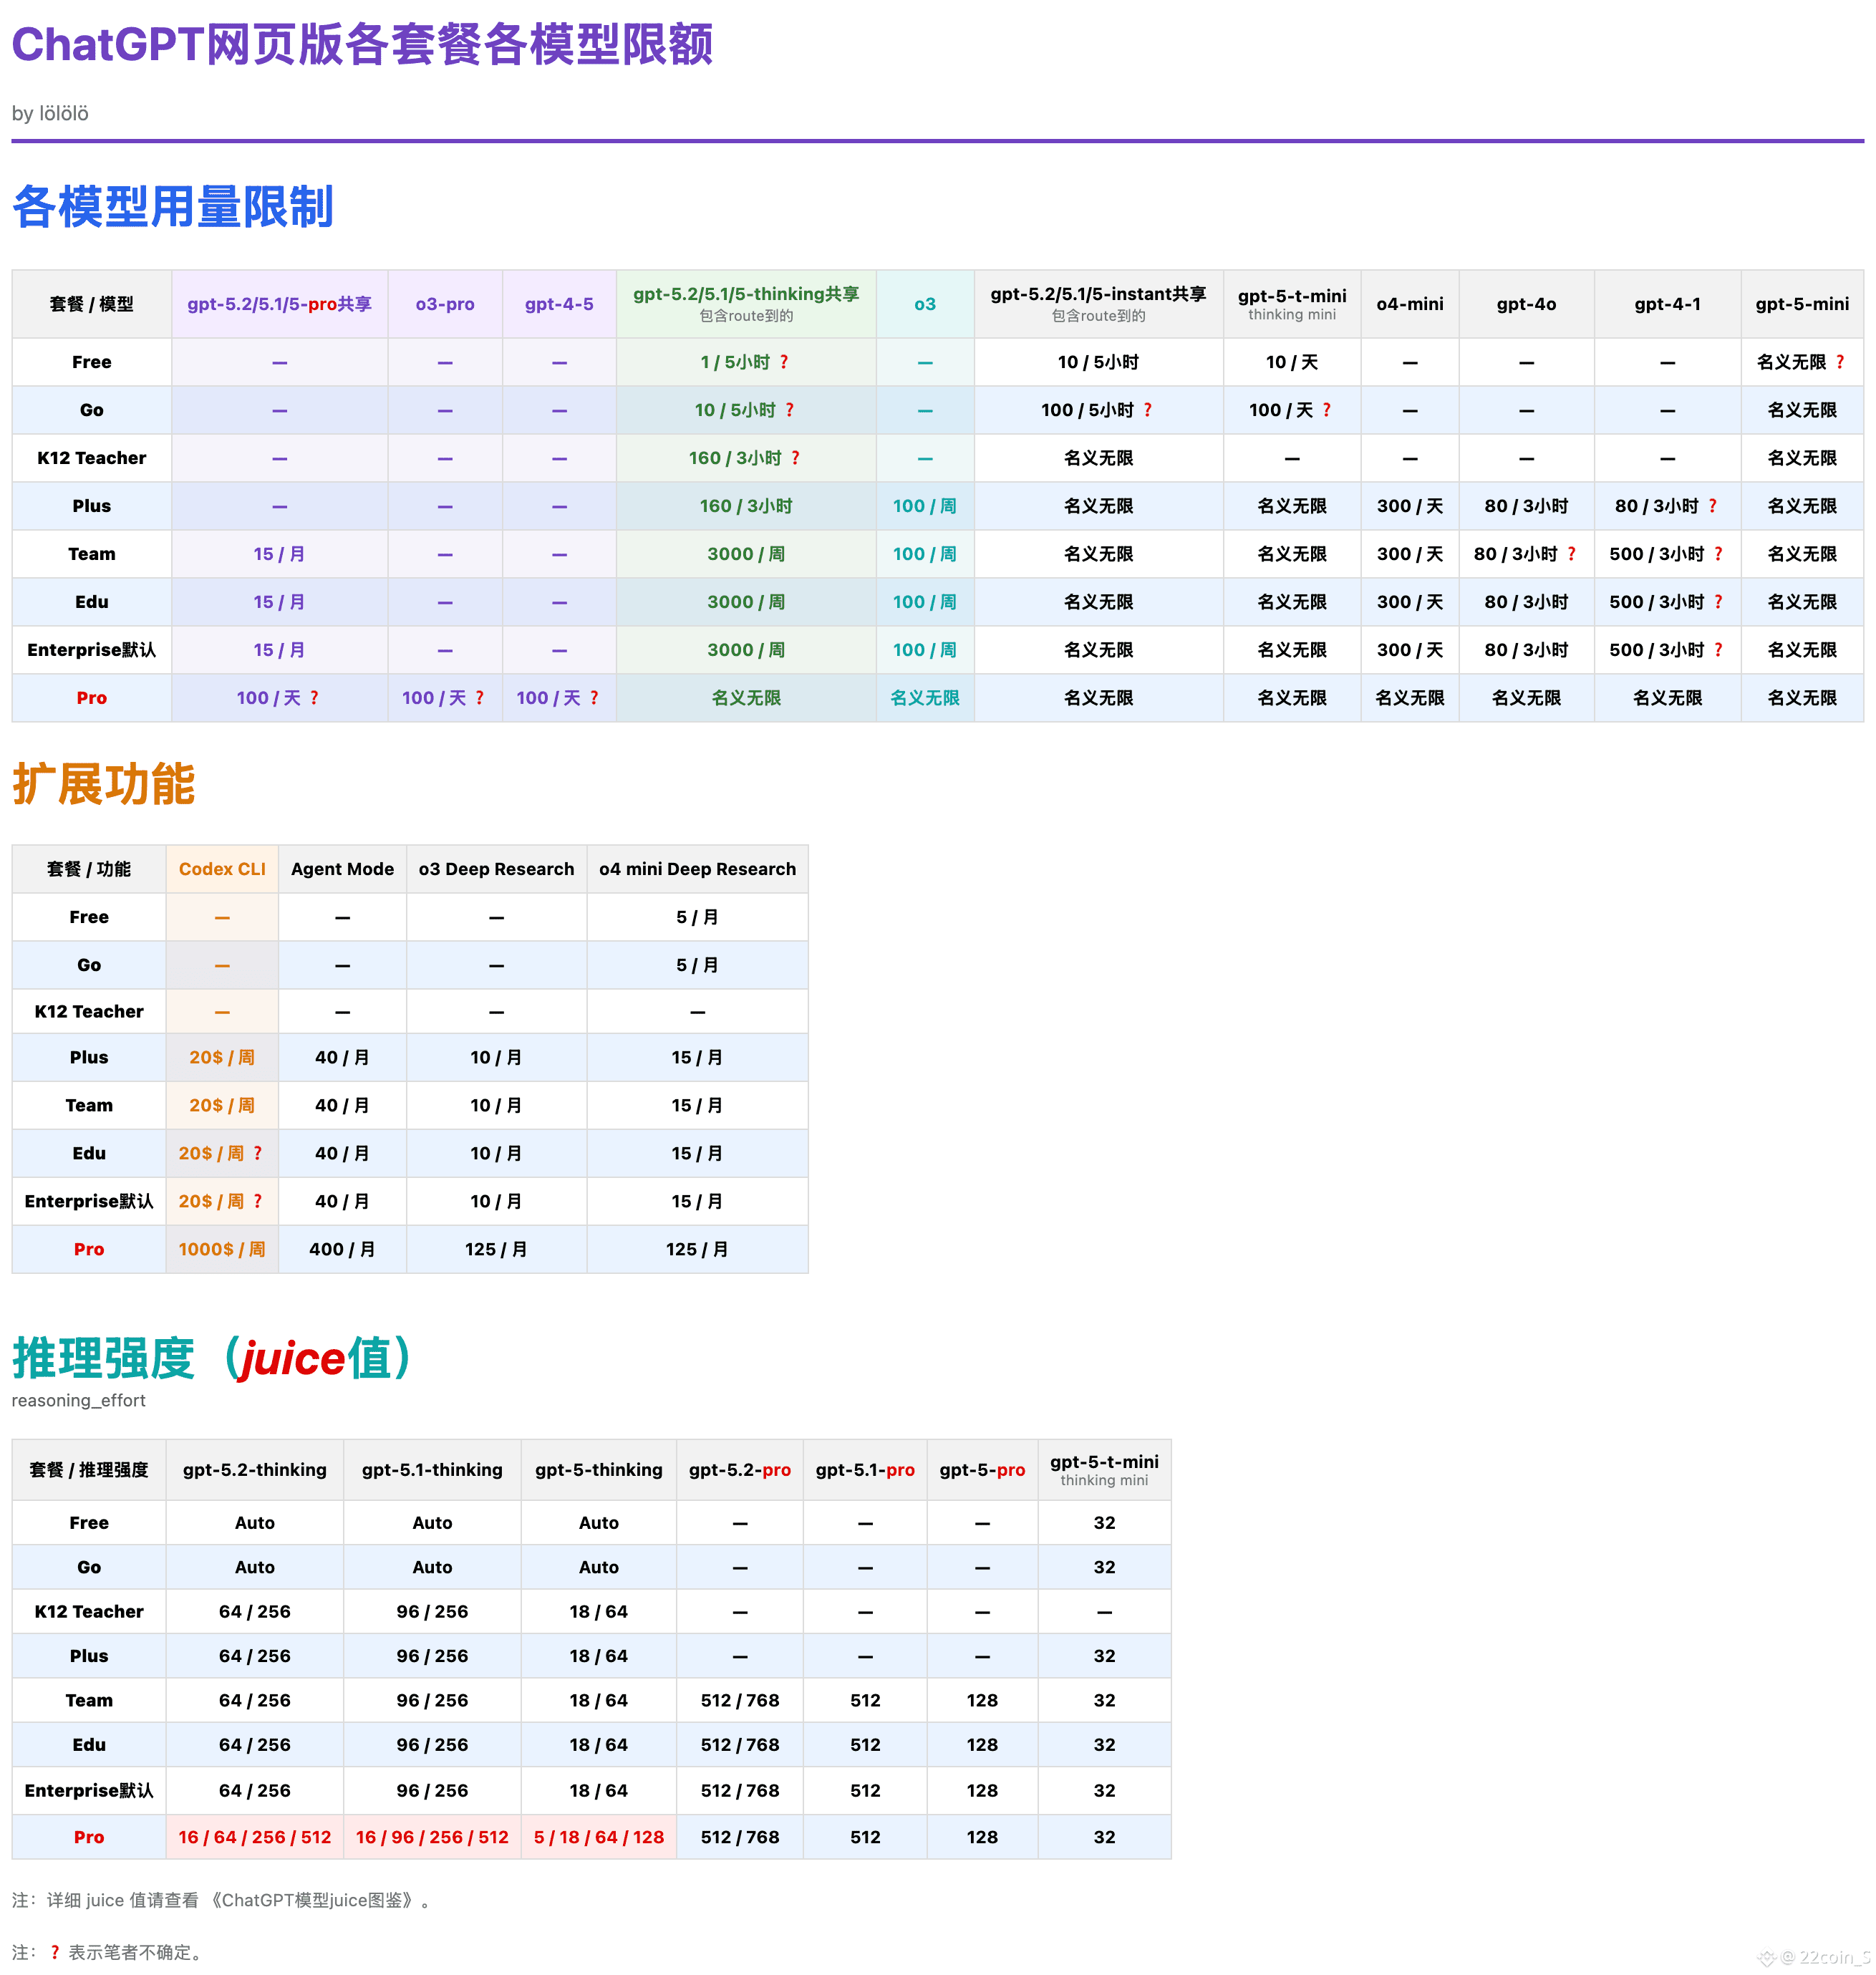Screen dimensions: 1876x1975
Task: Click the 扩展功能 section heading
Action: (x=104, y=783)
